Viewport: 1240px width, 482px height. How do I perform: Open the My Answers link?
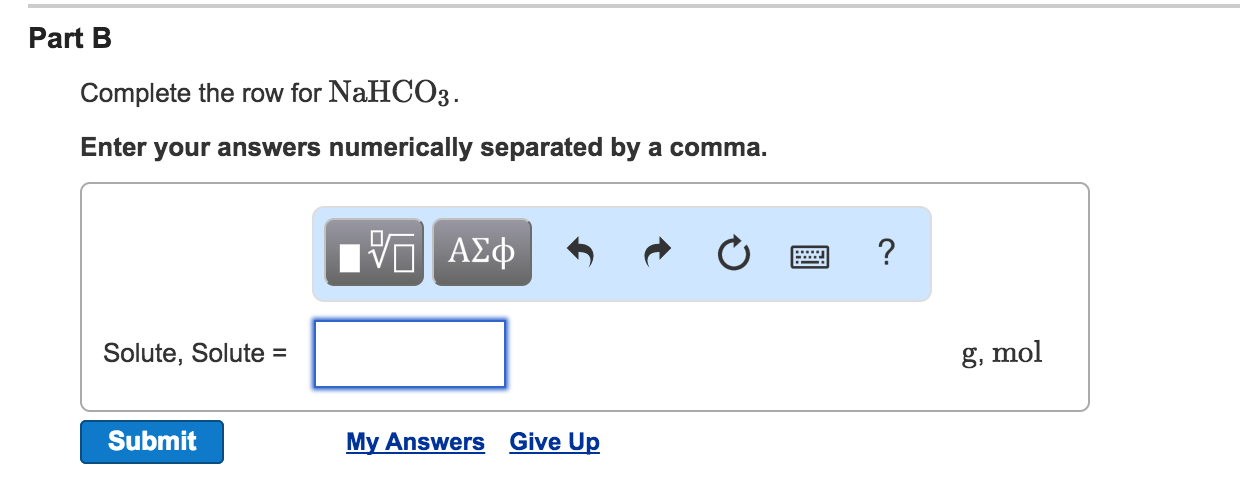tap(415, 442)
